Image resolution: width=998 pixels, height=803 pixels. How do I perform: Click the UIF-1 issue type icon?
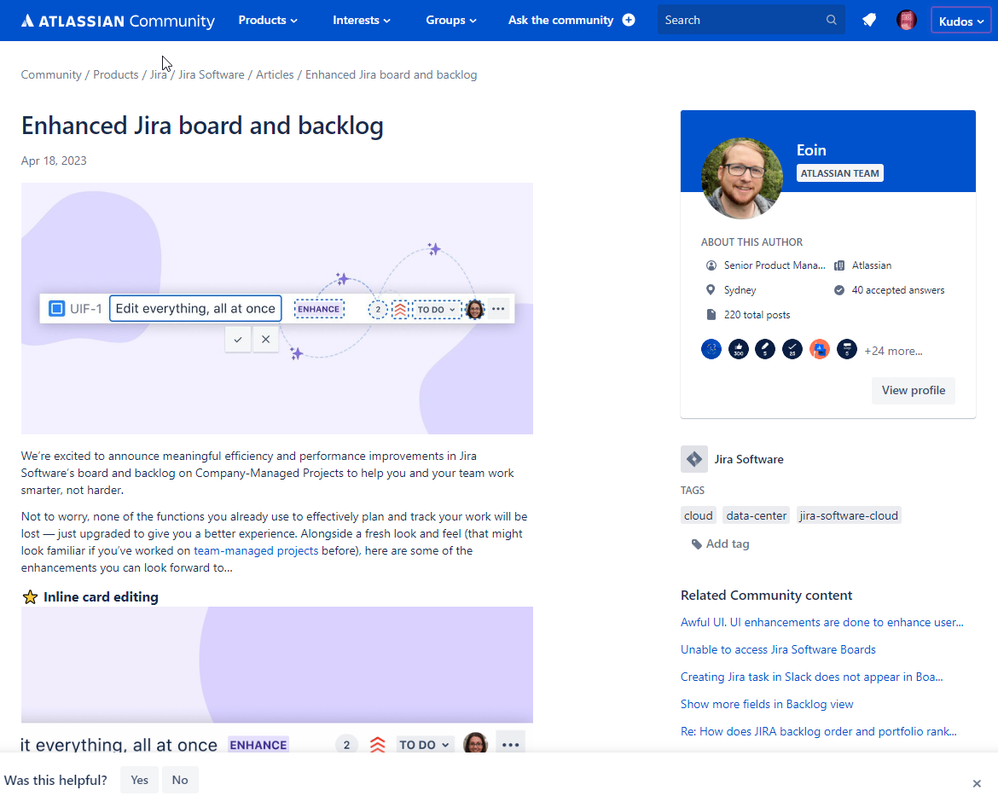[x=57, y=309]
